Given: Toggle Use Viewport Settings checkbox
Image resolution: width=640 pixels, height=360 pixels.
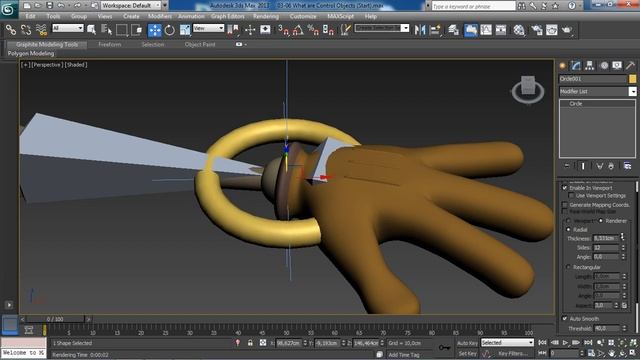Looking at the screenshot, I should pyautogui.click(x=571, y=196).
